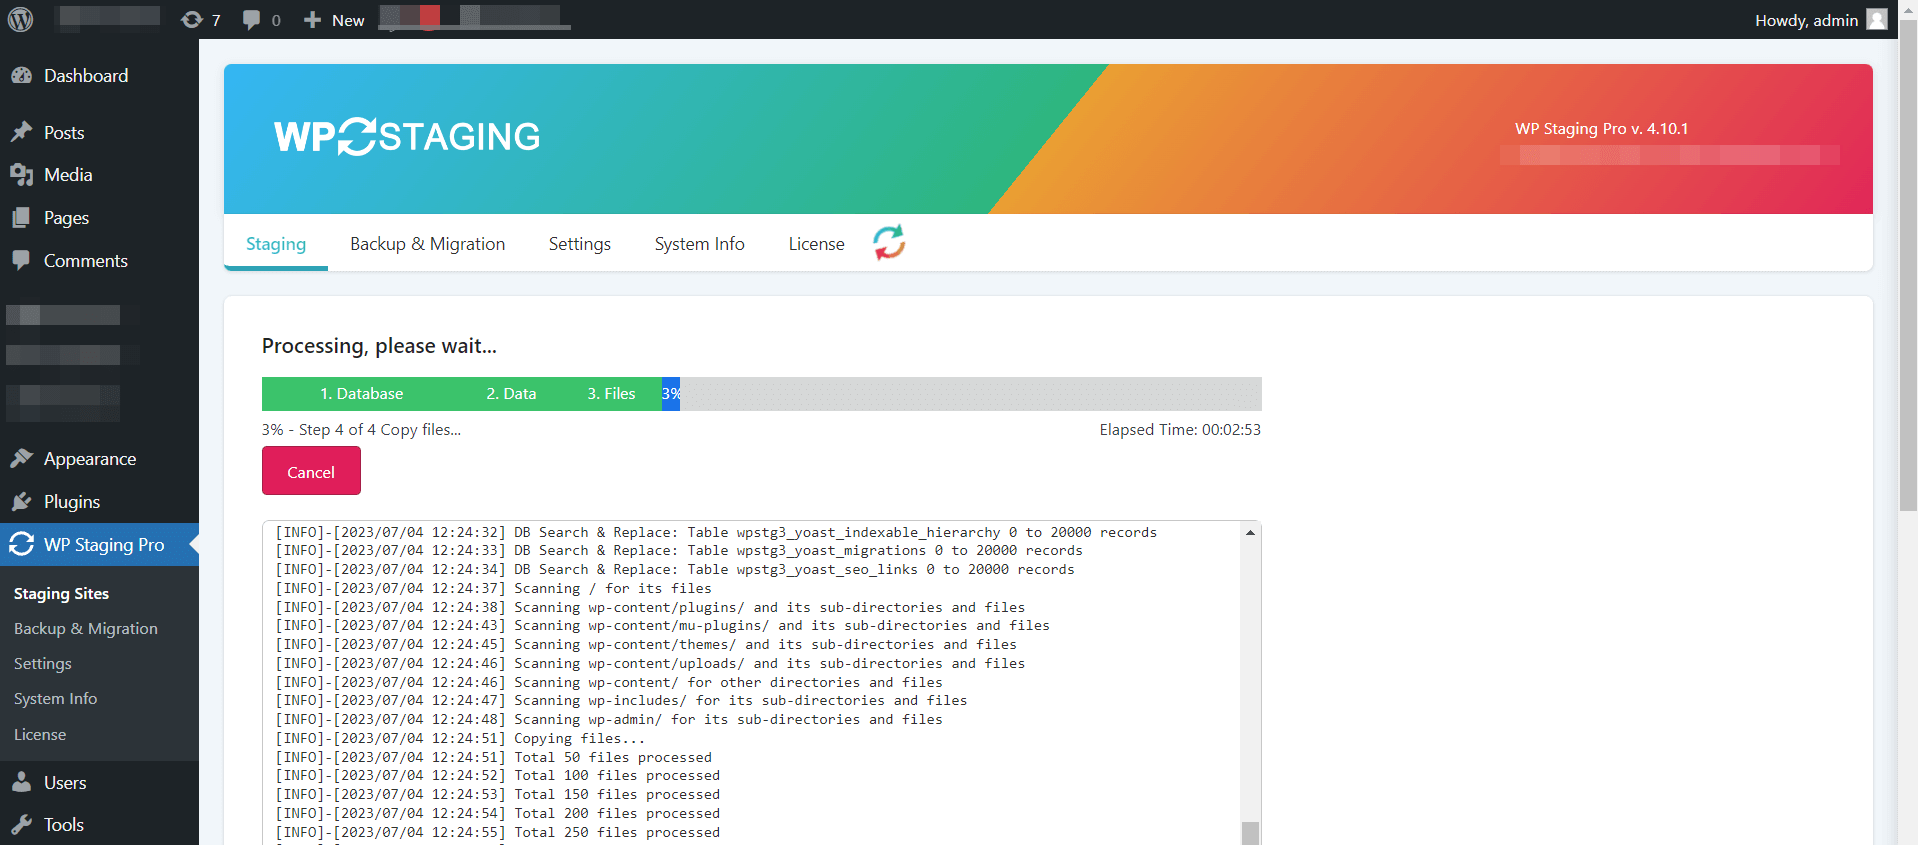Open the Settings tab
1918x845 pixels.
tap(579, 244)
